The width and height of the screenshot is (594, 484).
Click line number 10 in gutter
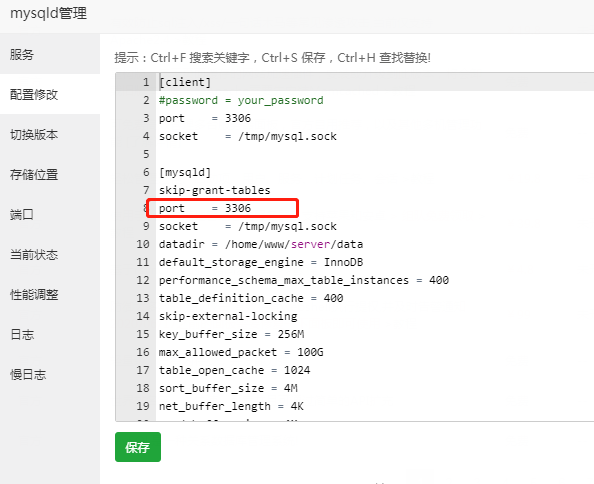pyautogui.click(x=143, y=244)
